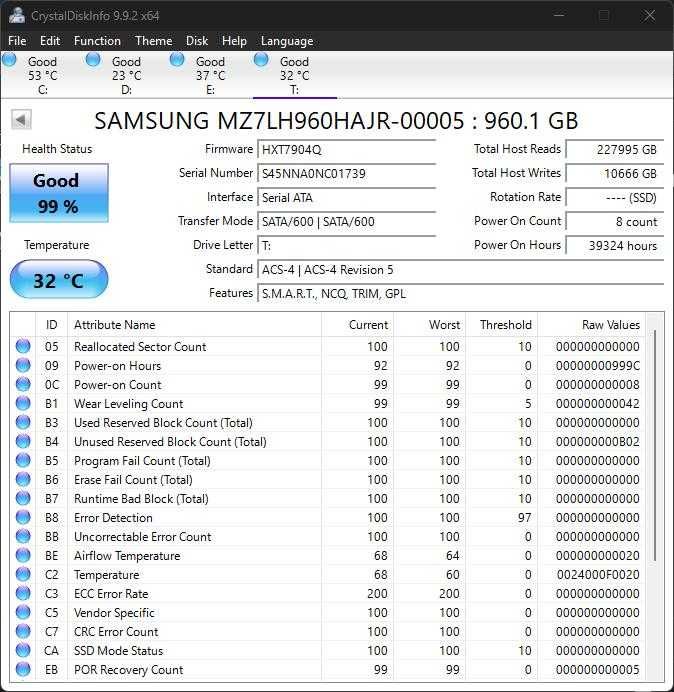Open the Theme menu
Viewport: 674px width, 692px height.
(154, 41)
